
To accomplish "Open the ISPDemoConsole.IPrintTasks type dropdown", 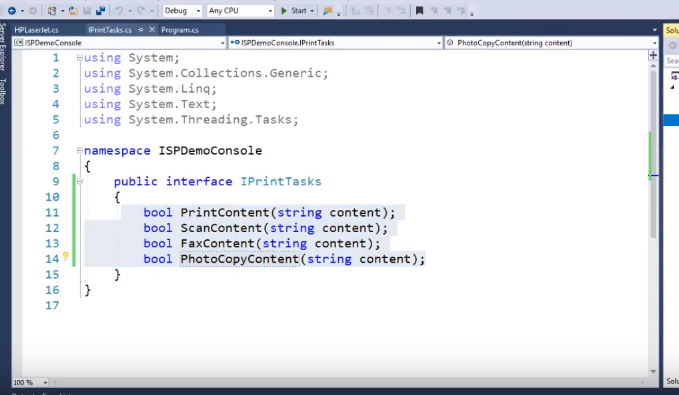I will [335, 42].
